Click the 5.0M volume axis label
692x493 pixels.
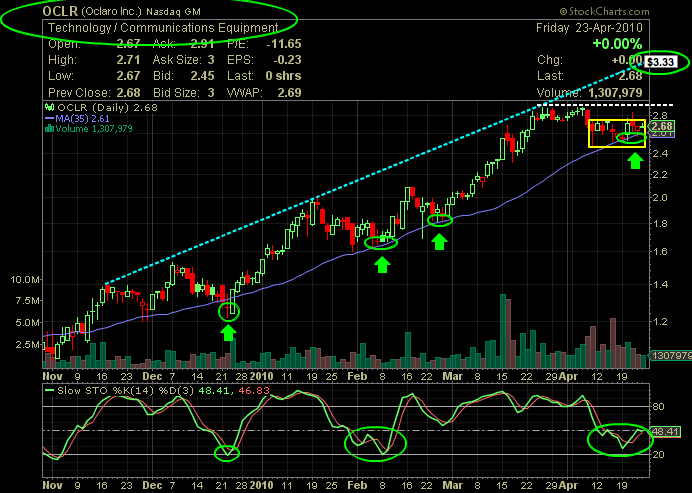tap(26, 323)
